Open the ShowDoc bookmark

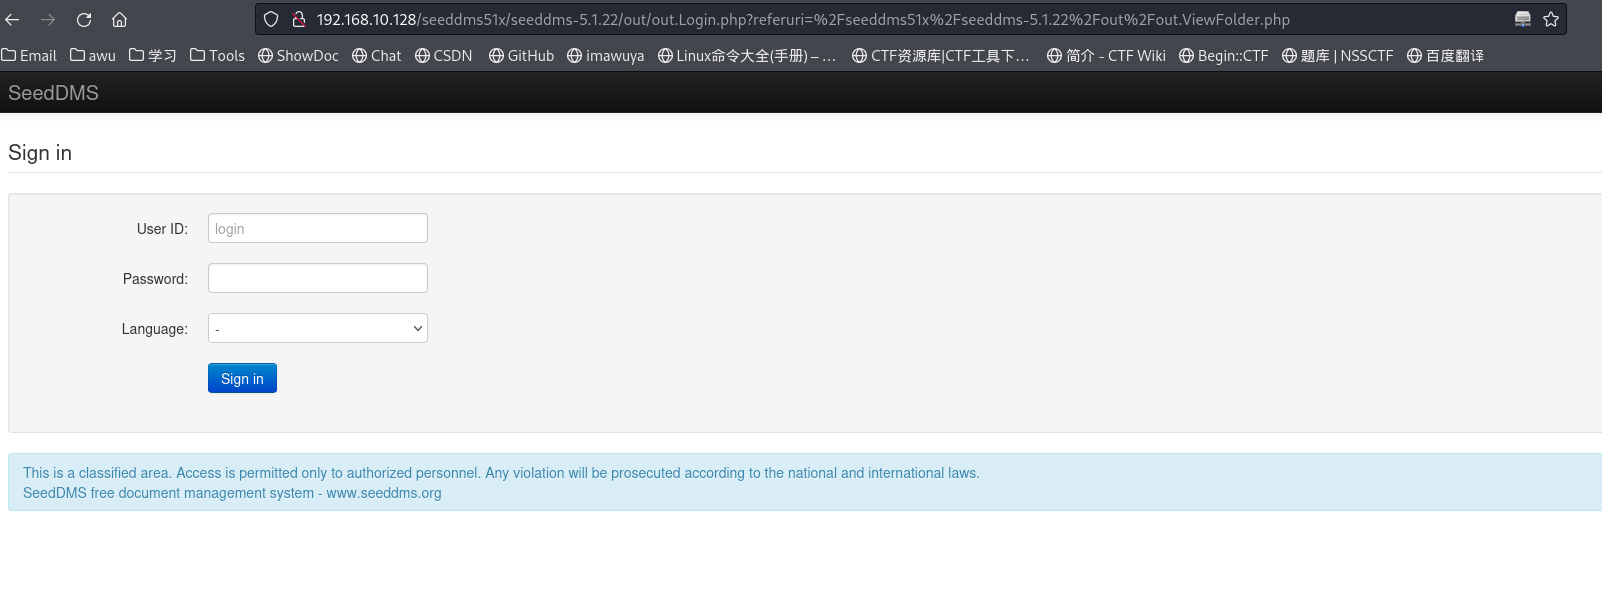[298, 56]
